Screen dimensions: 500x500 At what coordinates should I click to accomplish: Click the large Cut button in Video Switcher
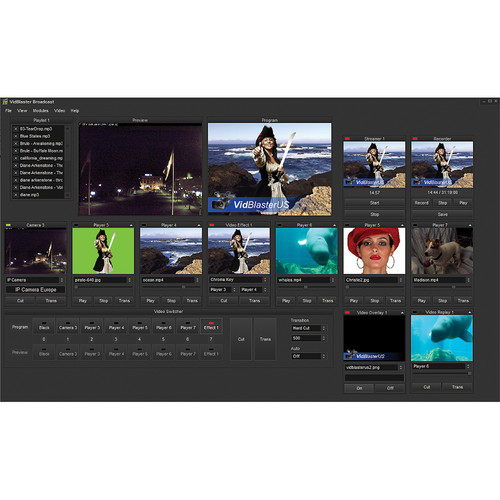click(x=241, y=339)
